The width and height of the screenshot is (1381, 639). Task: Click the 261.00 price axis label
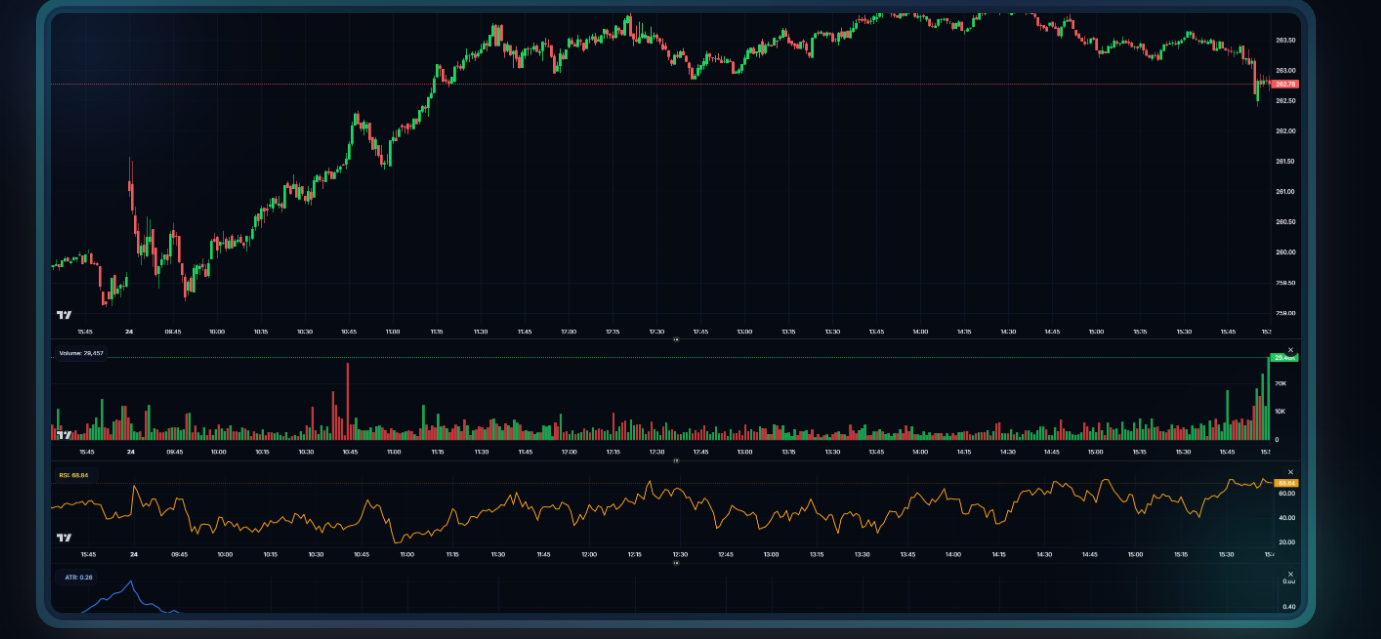[x=1285, y=191]
